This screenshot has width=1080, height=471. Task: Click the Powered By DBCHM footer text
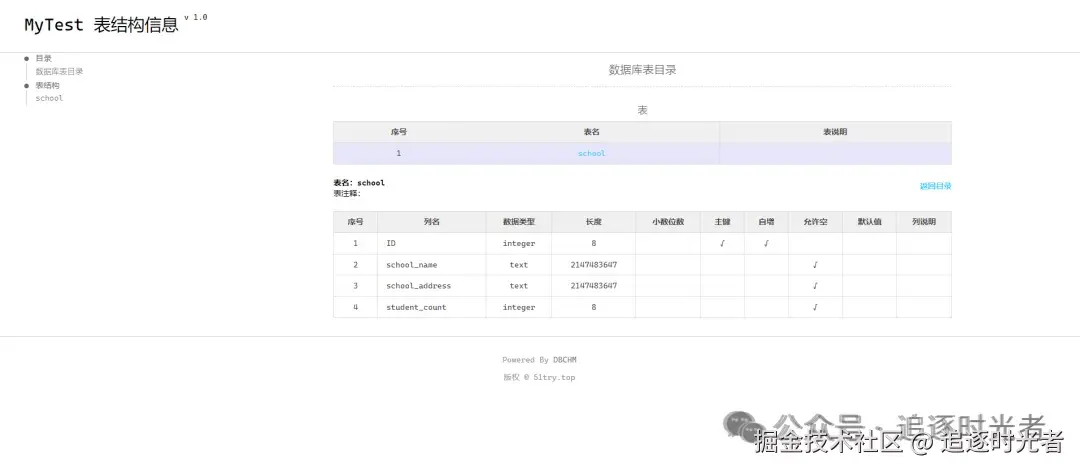[539, 360]
